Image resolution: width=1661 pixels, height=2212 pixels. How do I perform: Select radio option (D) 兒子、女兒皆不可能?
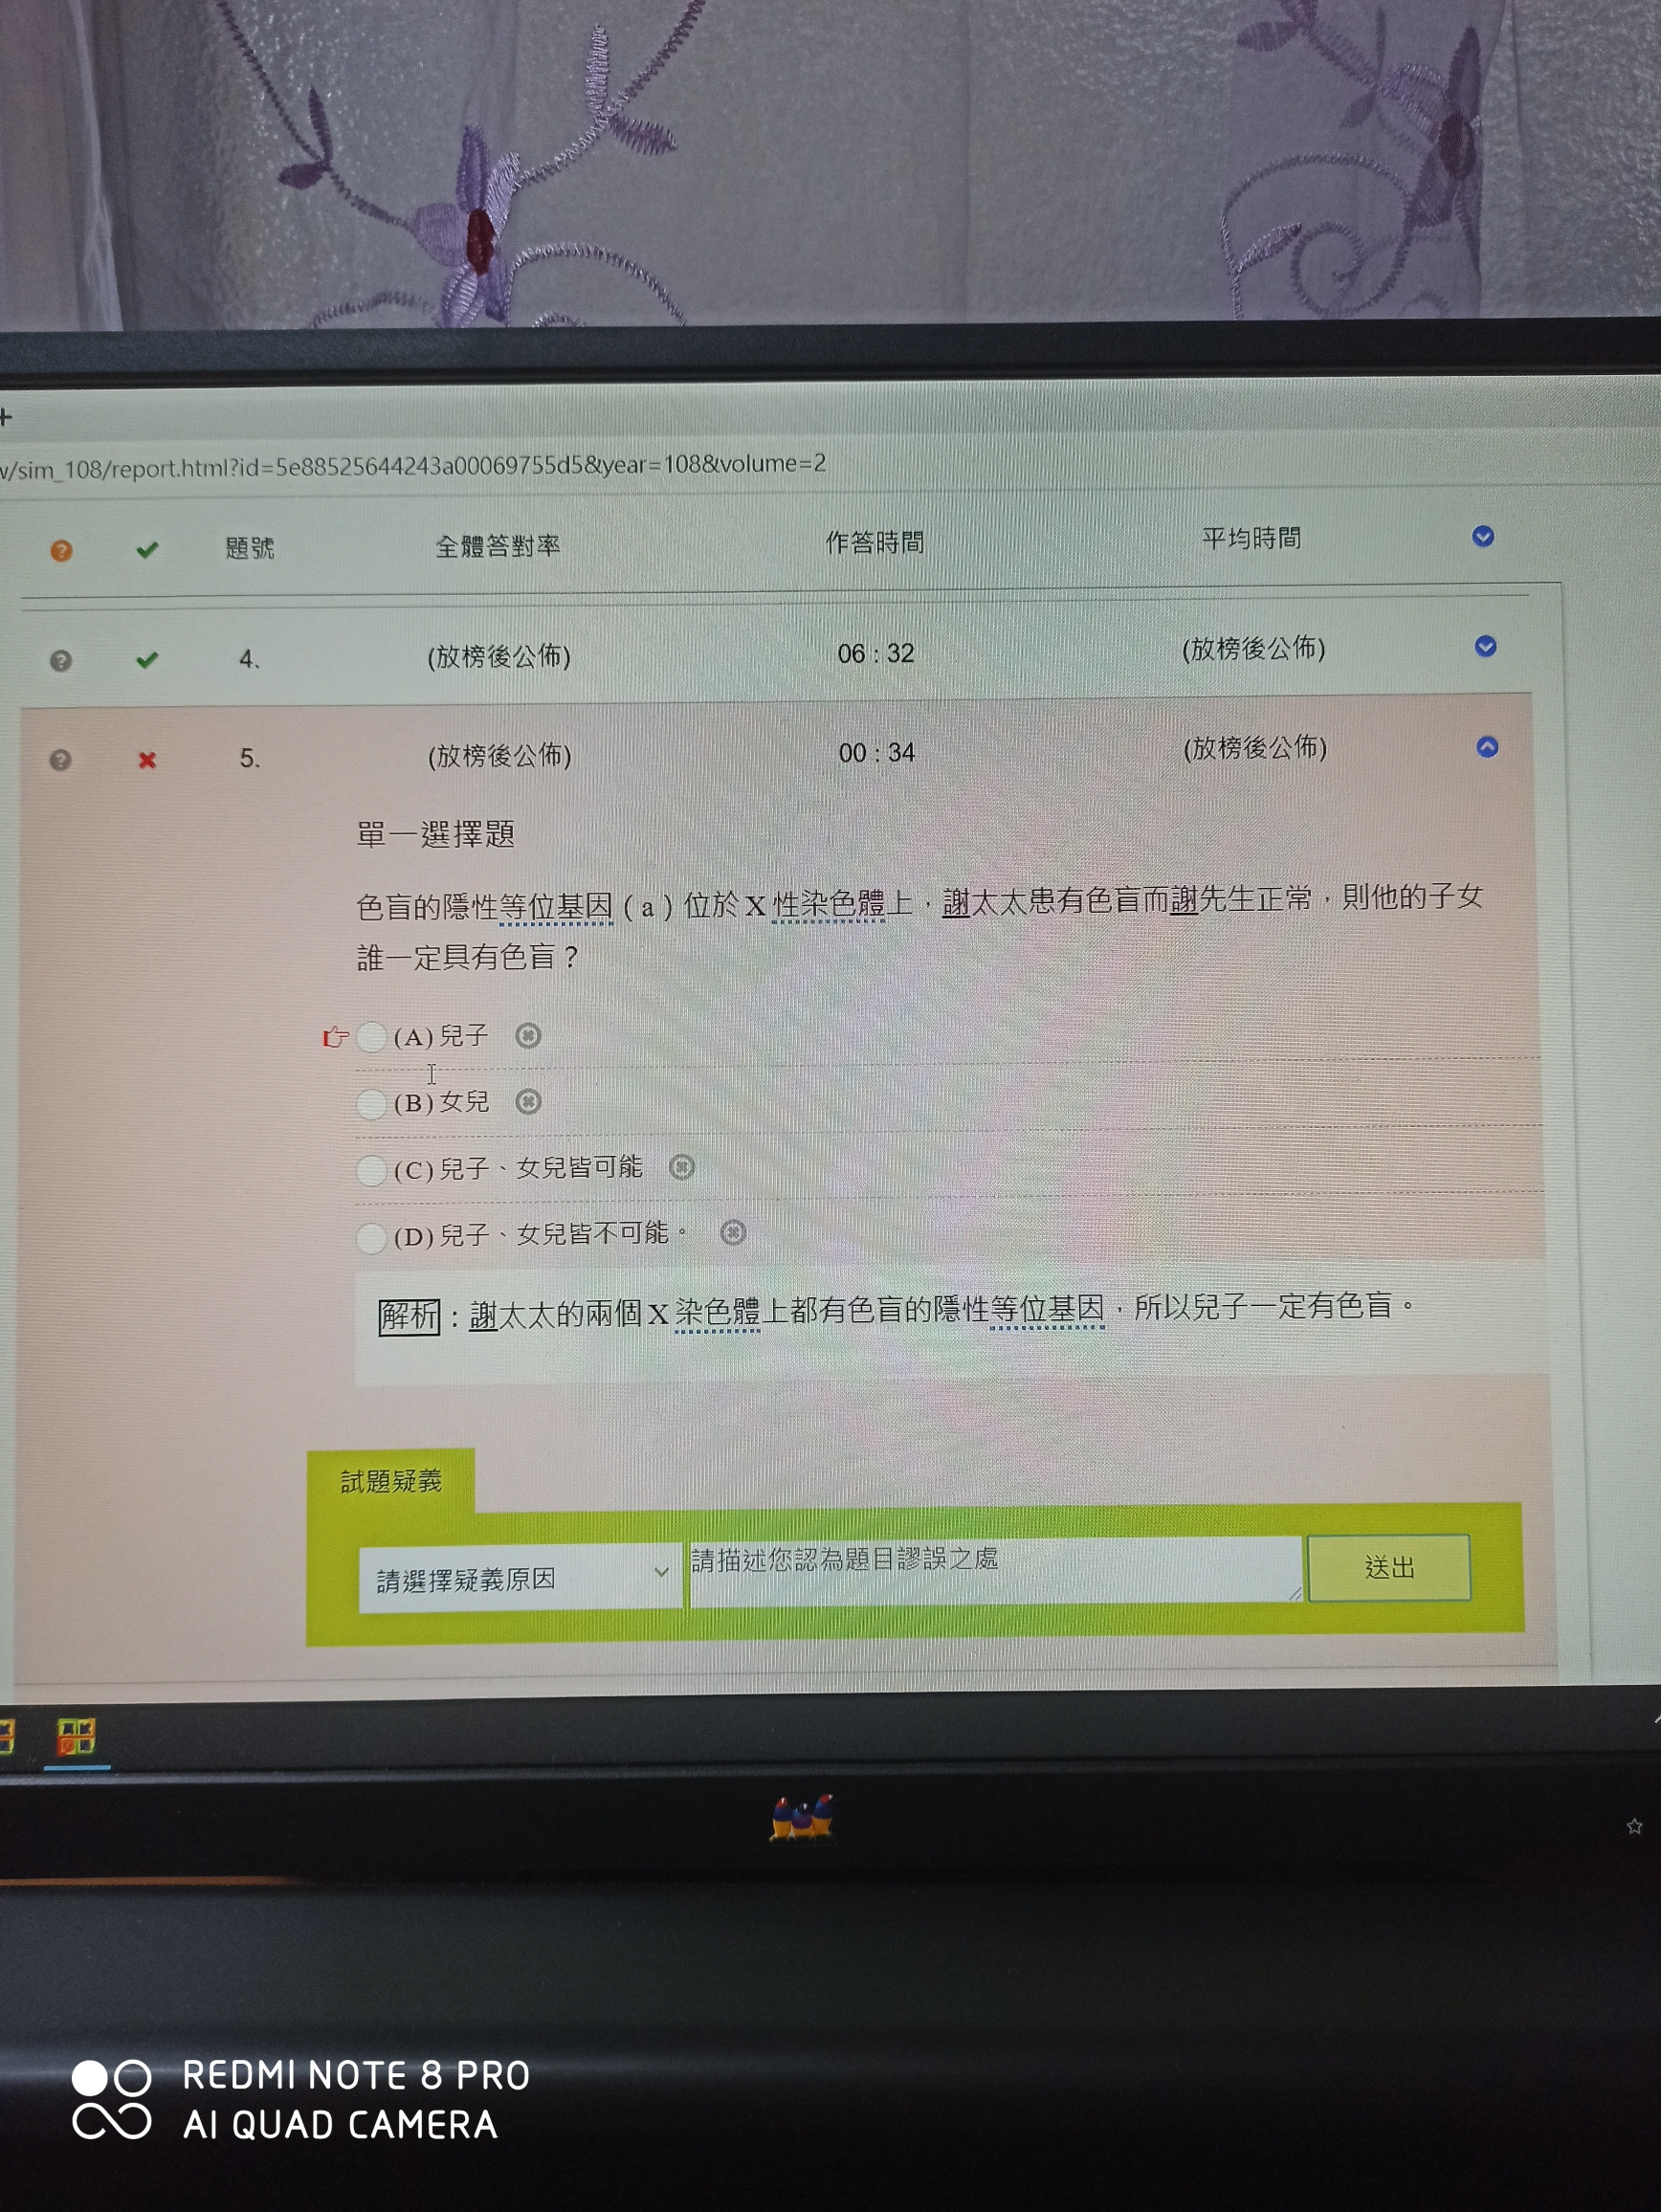pos(371,1238)
